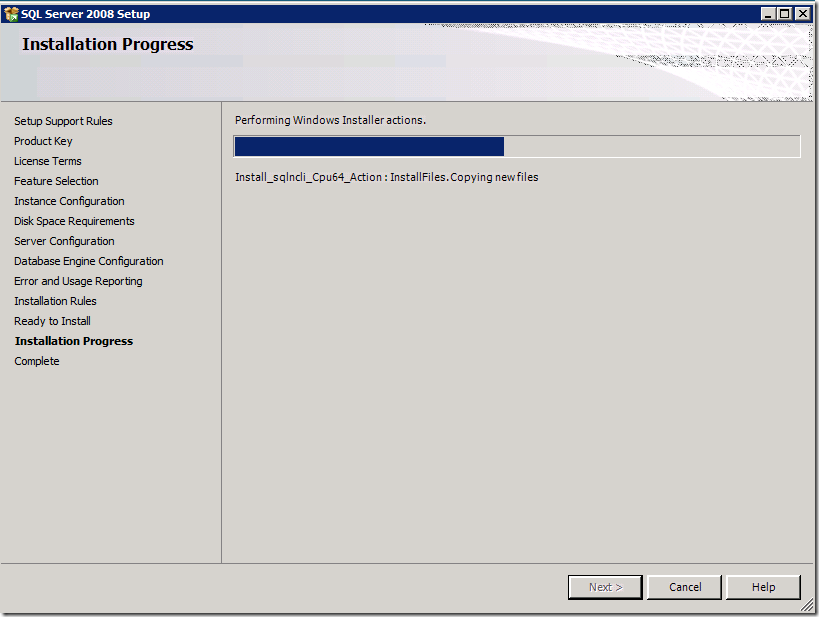Click the window resize grip corner

[808, 606]
